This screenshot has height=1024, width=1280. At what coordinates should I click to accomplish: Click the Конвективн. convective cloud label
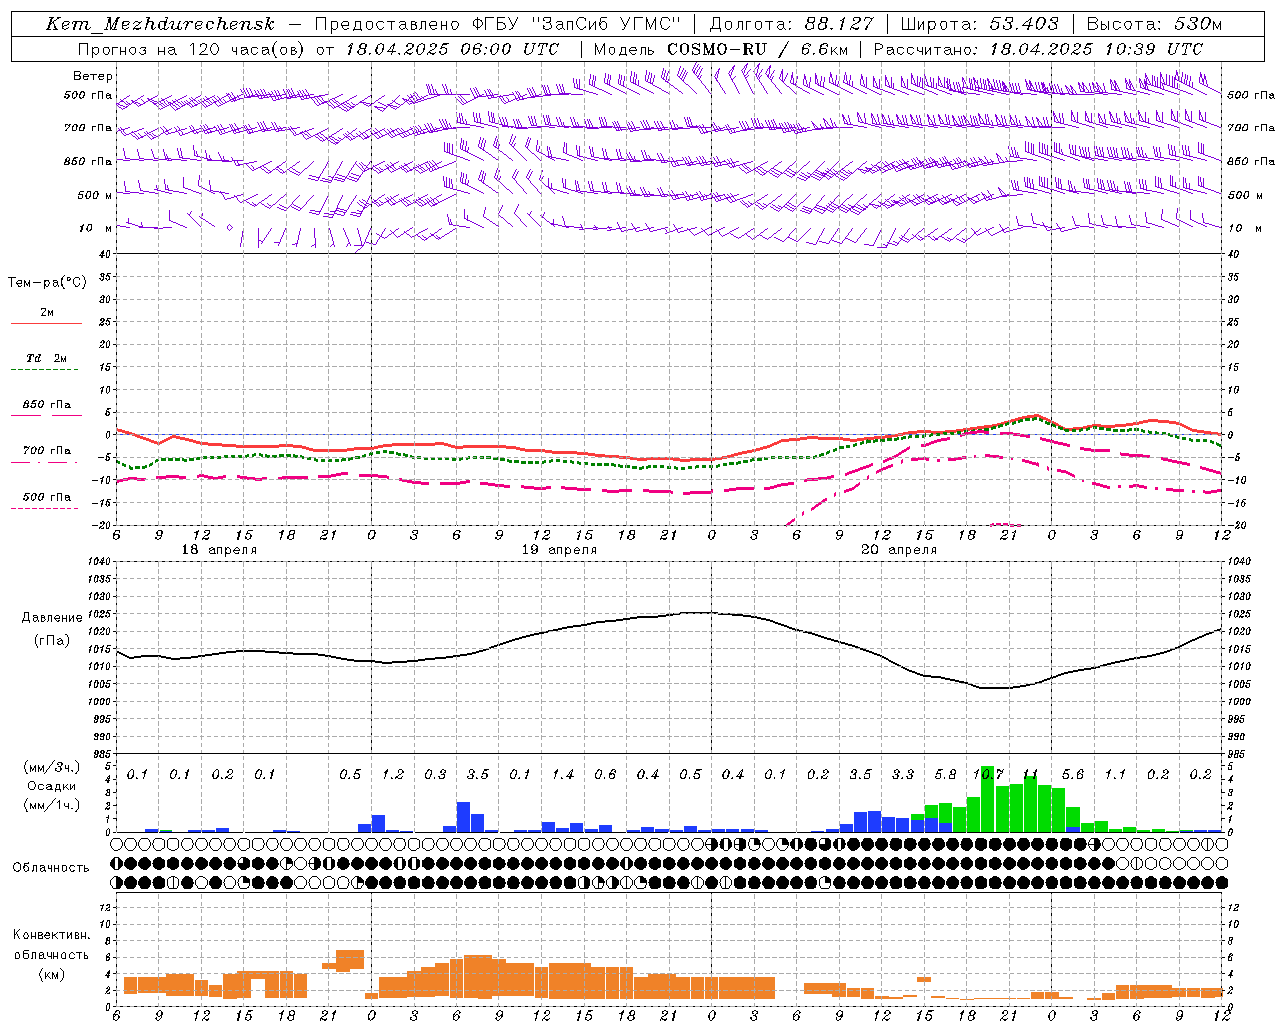coord(51,935)
